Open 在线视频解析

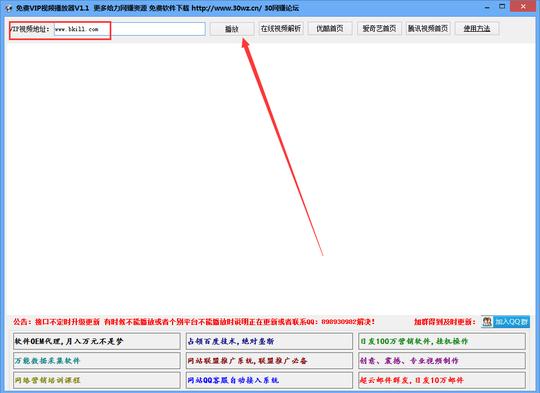281,29
